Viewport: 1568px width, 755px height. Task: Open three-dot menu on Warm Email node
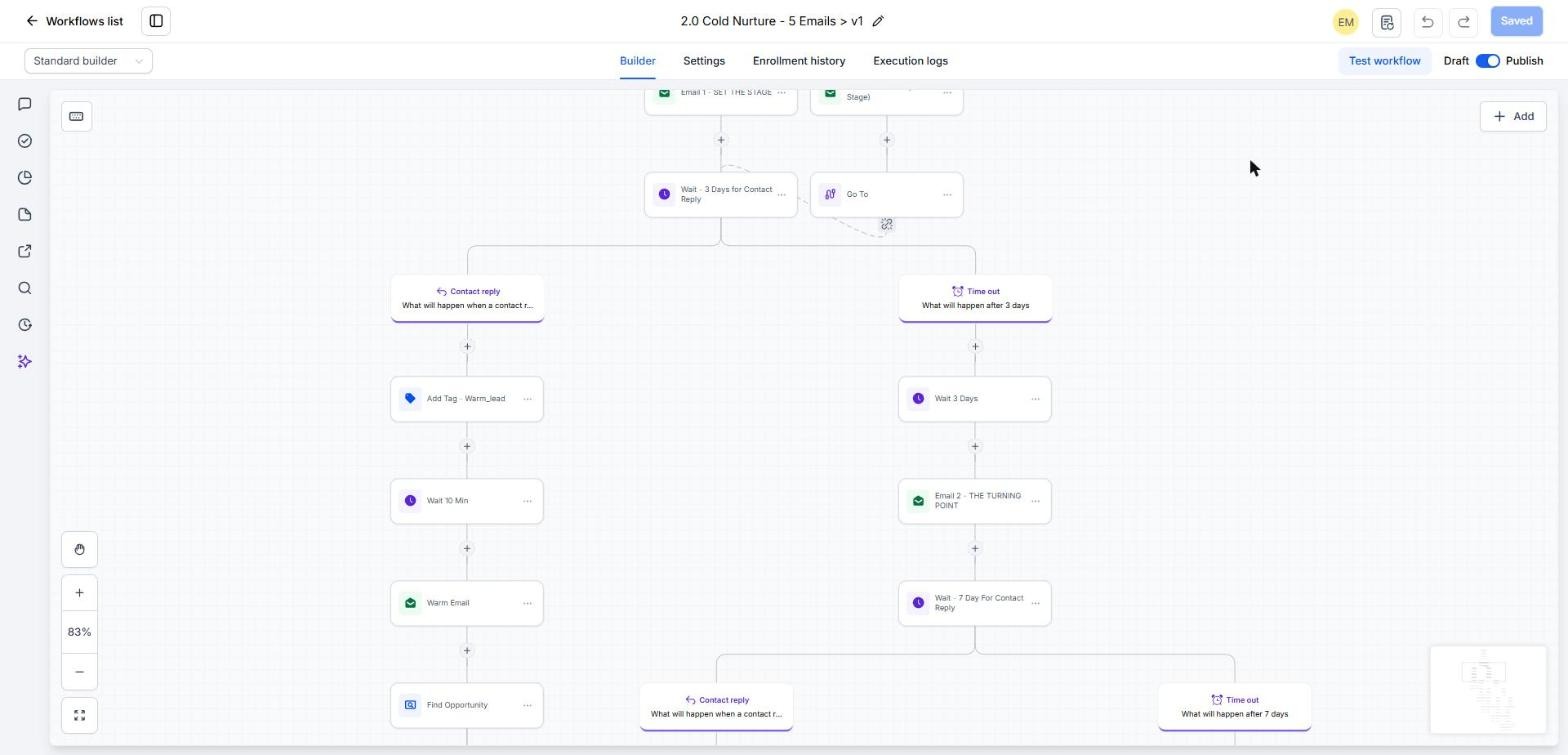click(x=527, y=603)
